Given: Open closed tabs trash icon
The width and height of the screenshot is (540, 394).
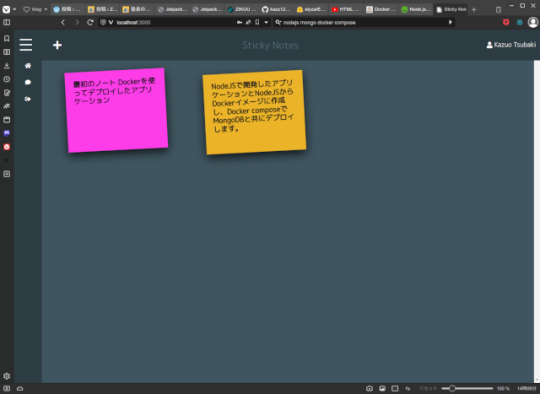Looking at the screenshot, I should pos(498,10).
